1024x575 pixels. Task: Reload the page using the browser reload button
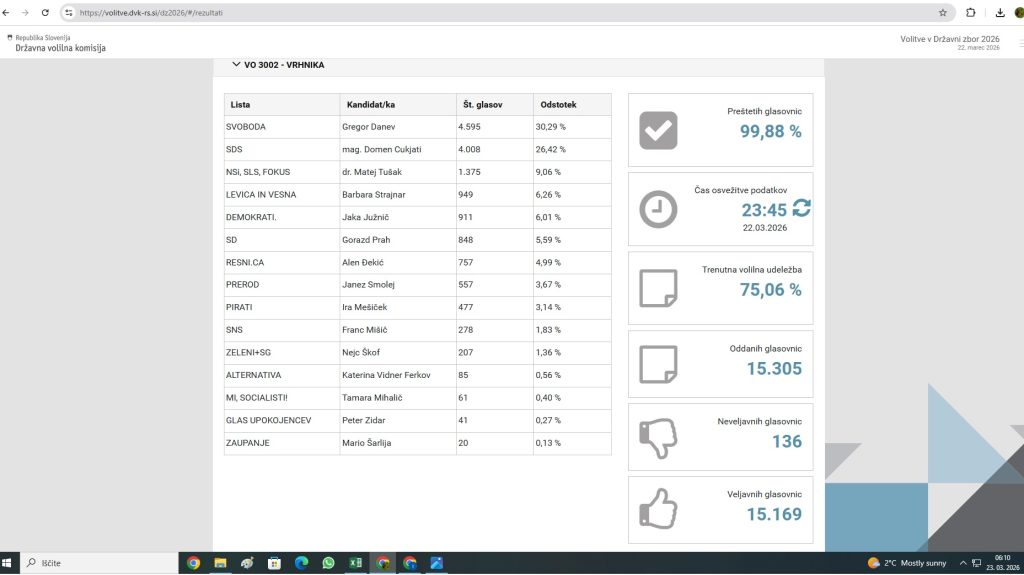tap(45, 13)
